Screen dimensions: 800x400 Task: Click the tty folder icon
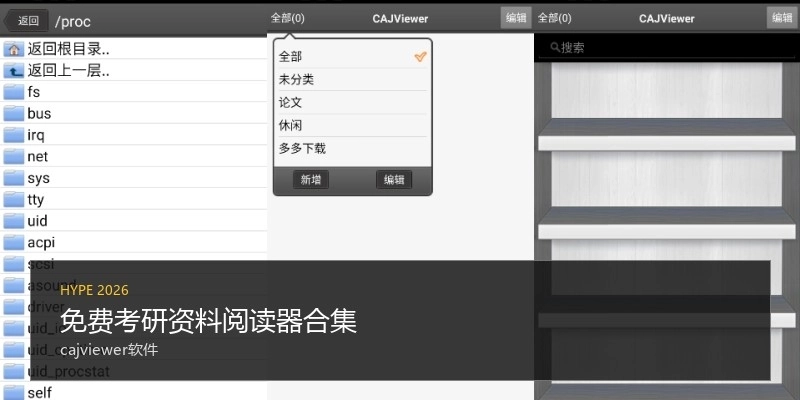pyautogui.click(x=14, y=199)
